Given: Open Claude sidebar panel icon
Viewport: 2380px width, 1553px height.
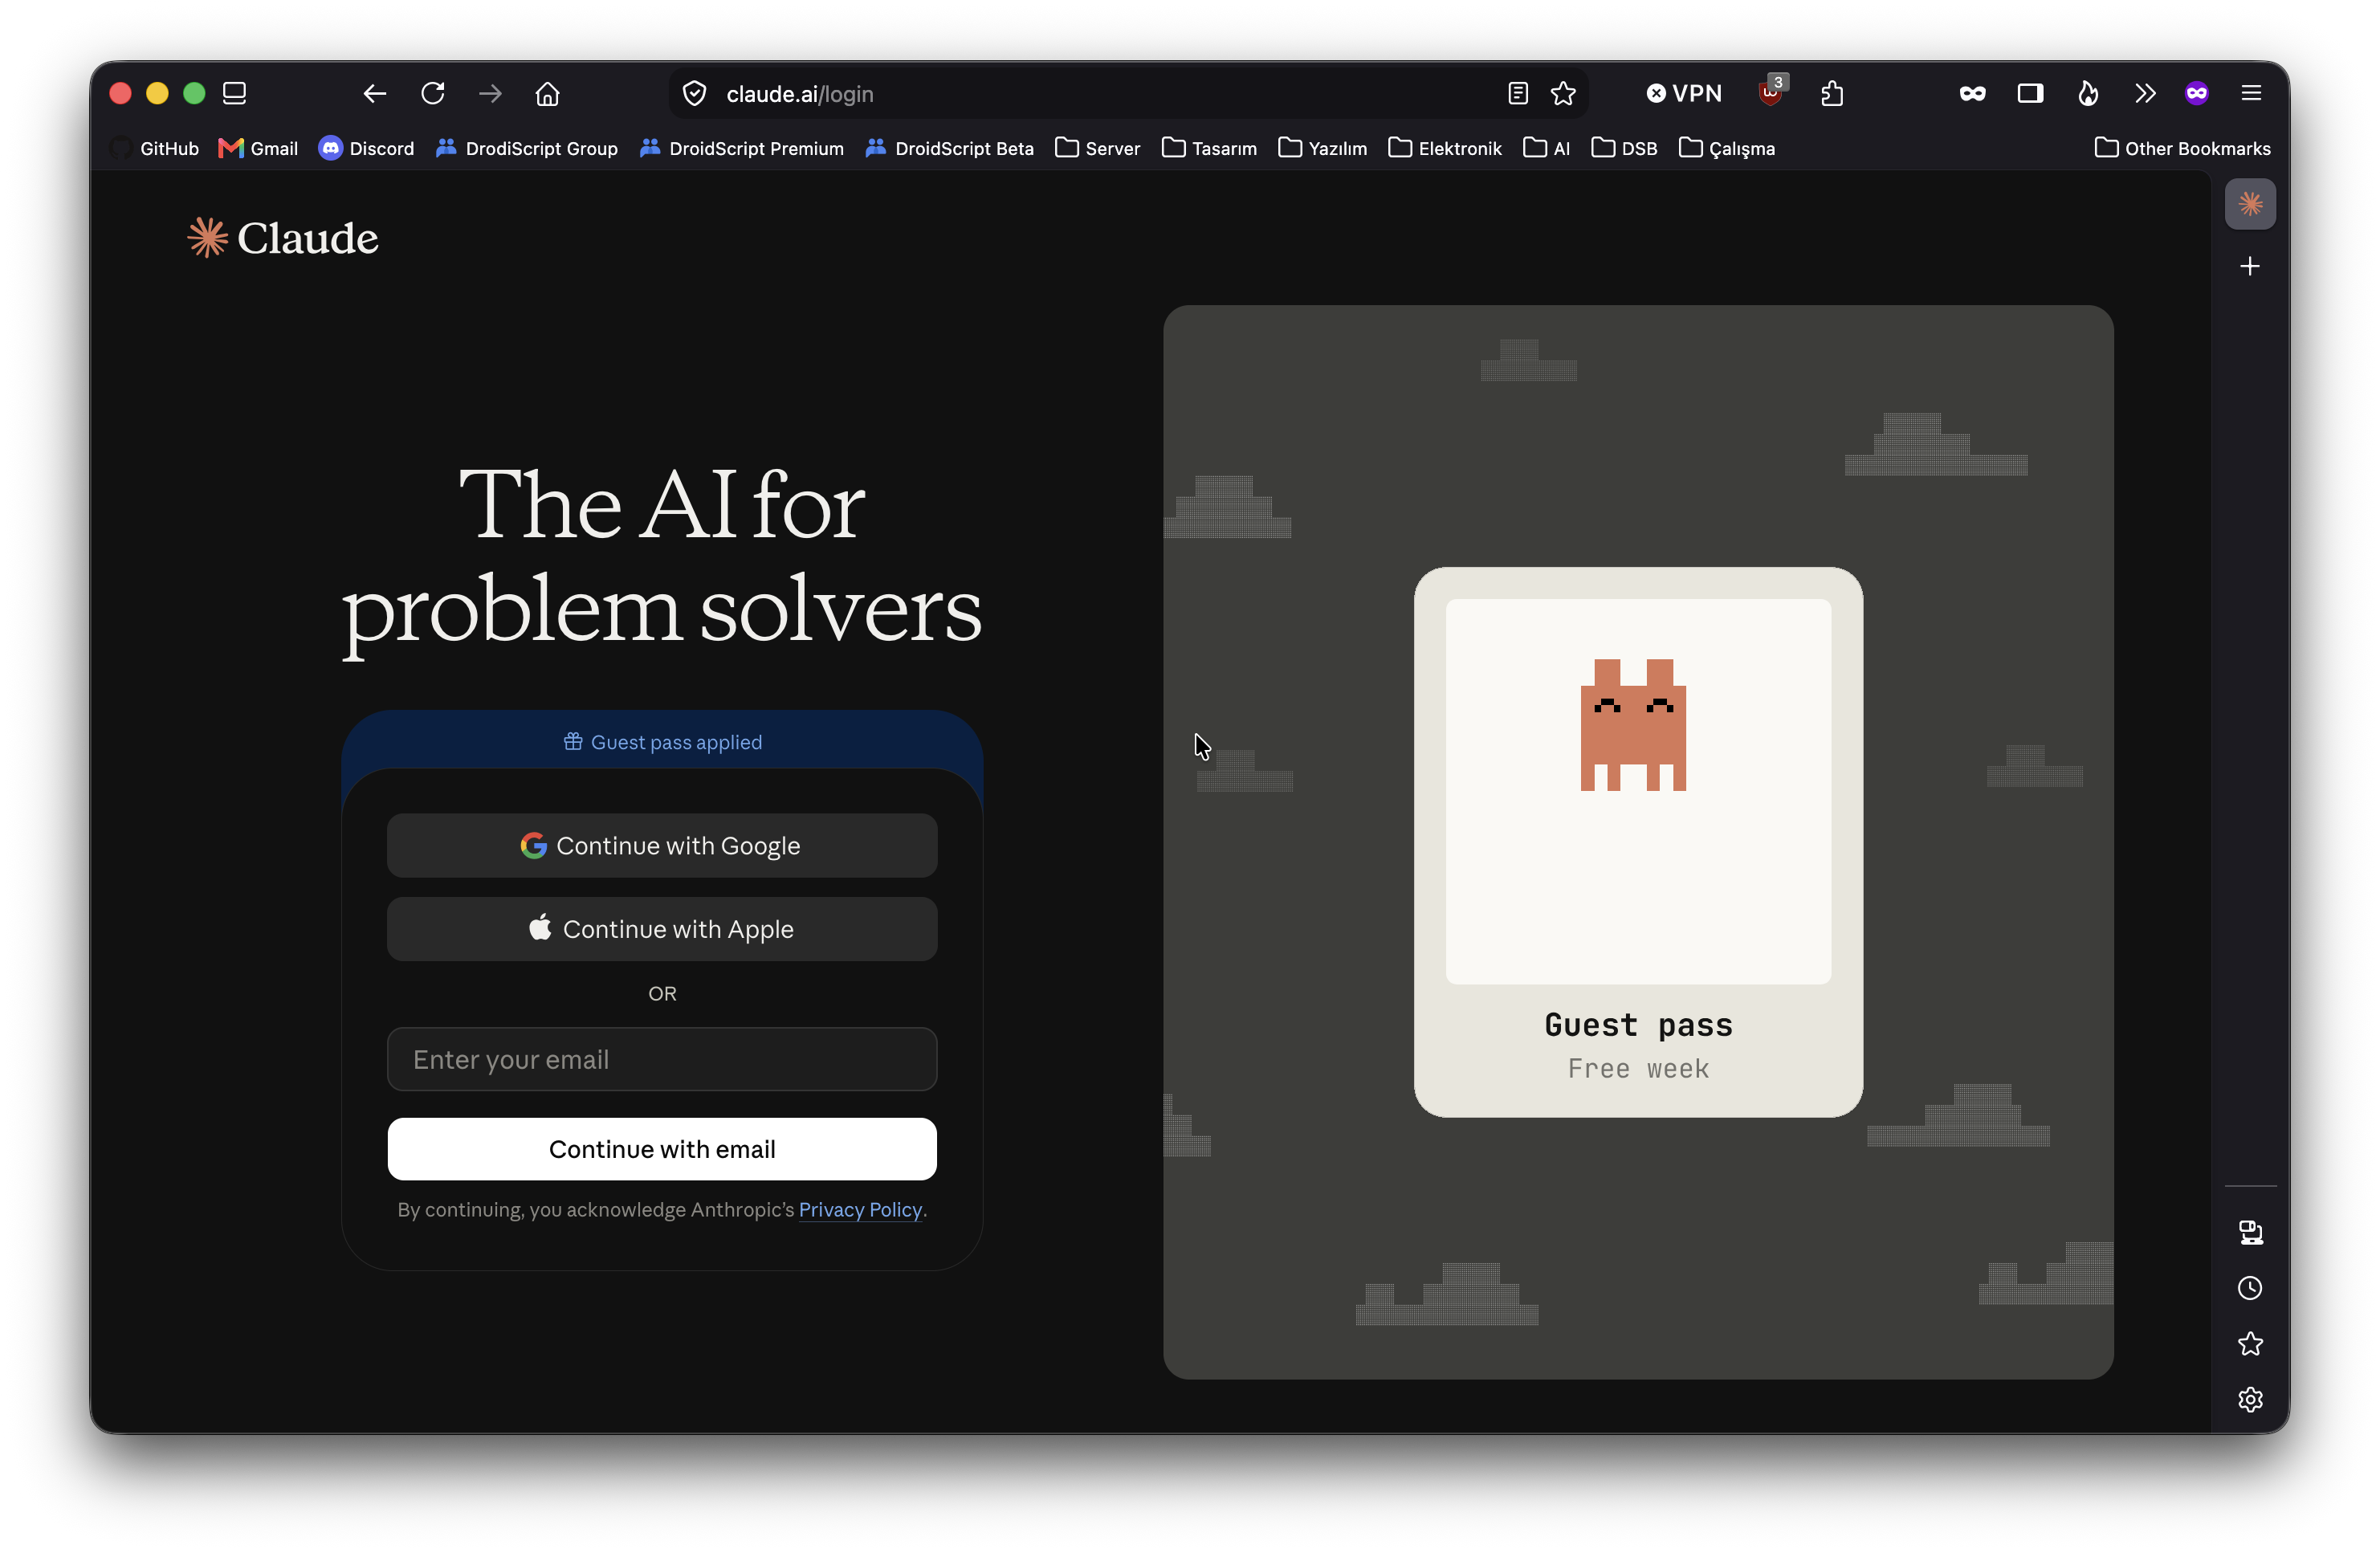Looking at the screenshot, I should pos(2250,204).
